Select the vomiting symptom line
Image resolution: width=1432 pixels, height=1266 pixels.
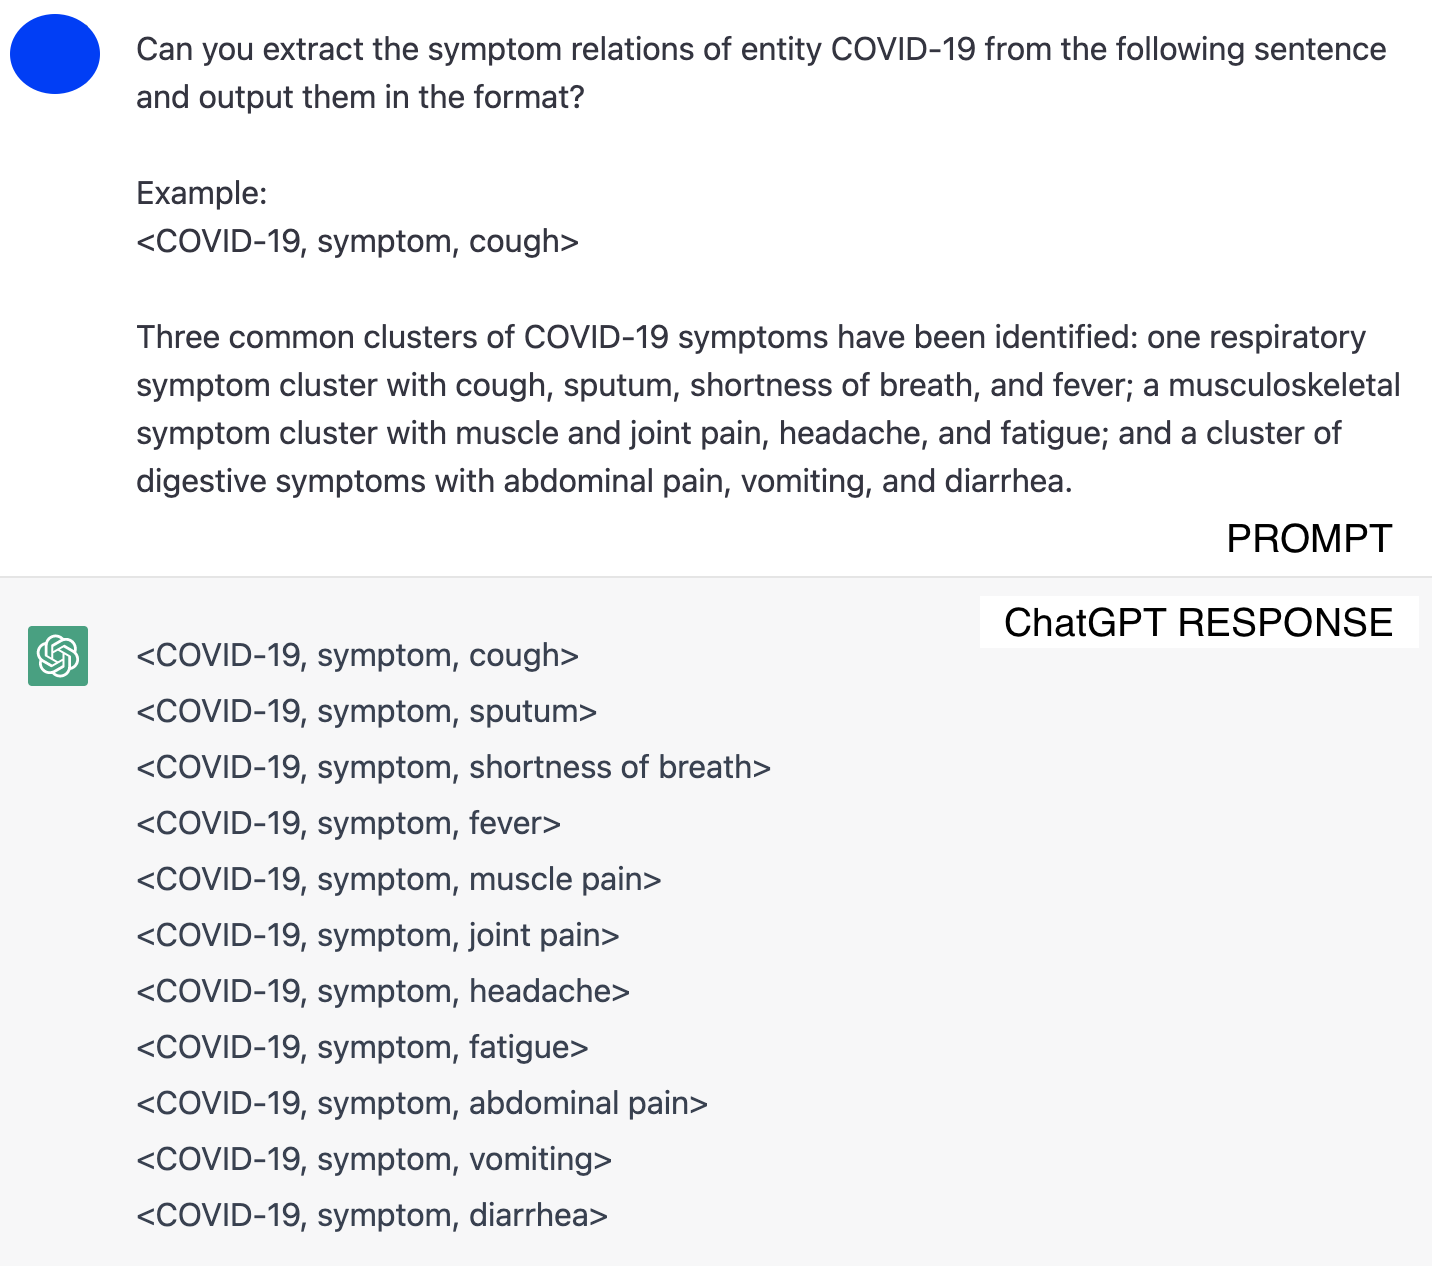coord(373,1160)
